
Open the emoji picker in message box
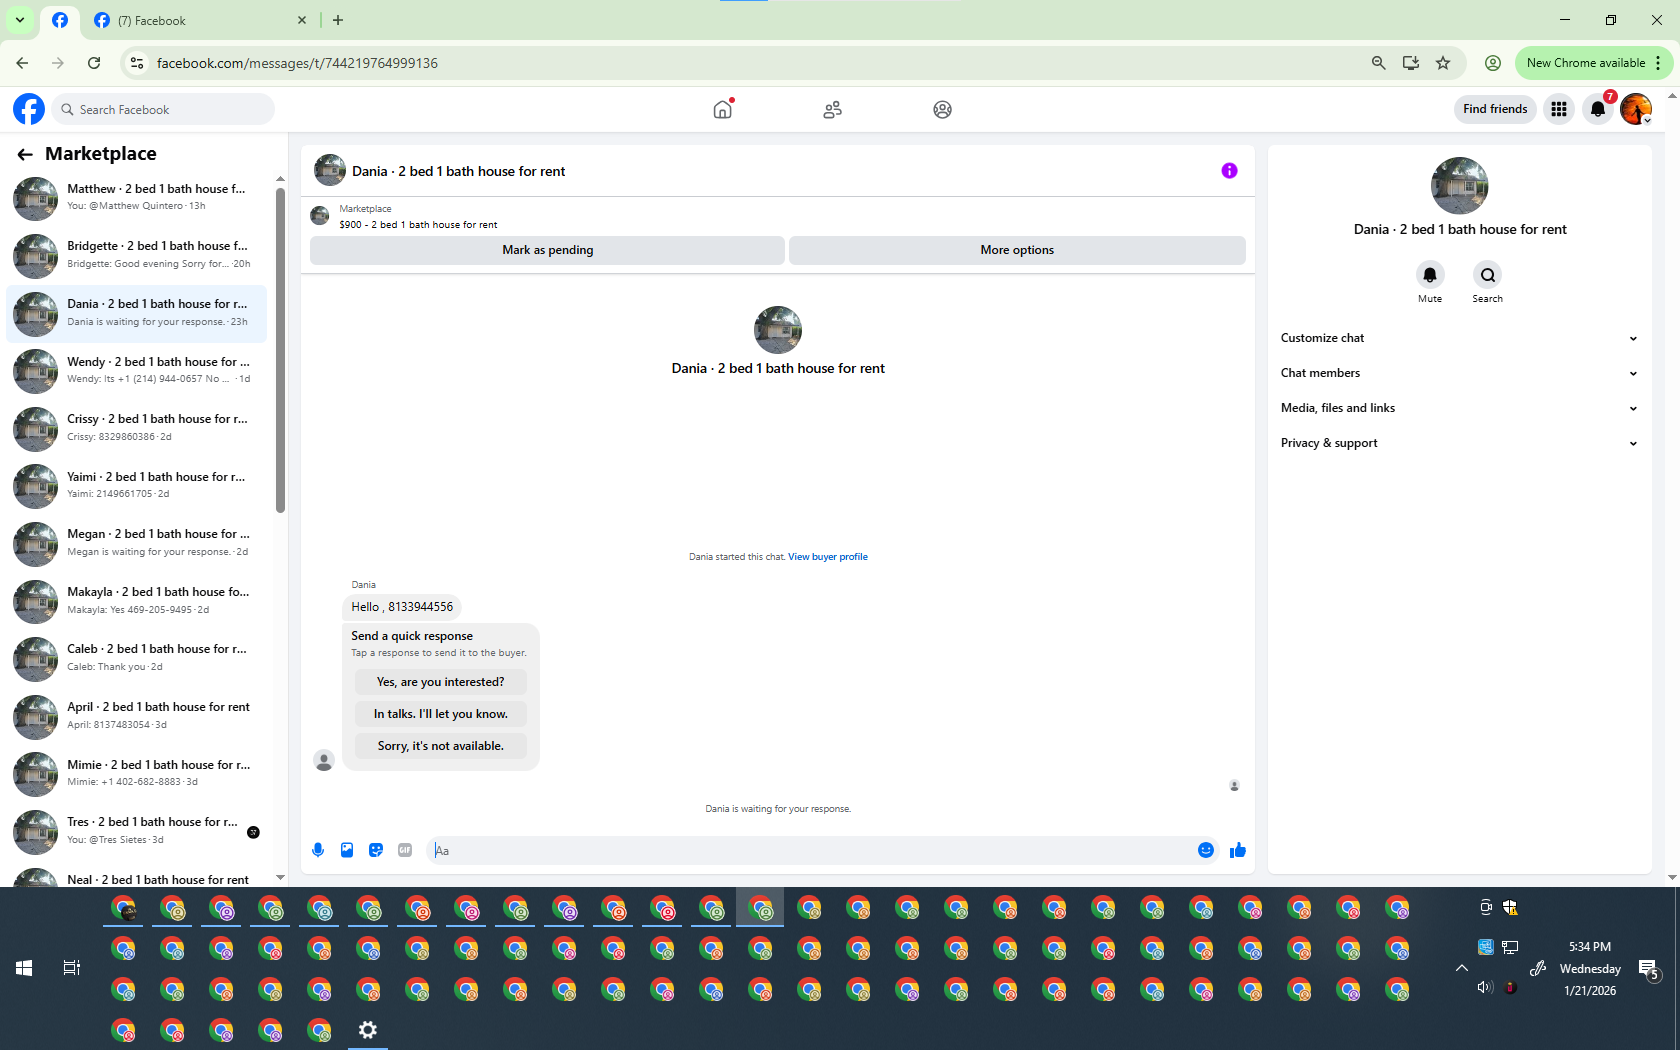[1206, 850]
